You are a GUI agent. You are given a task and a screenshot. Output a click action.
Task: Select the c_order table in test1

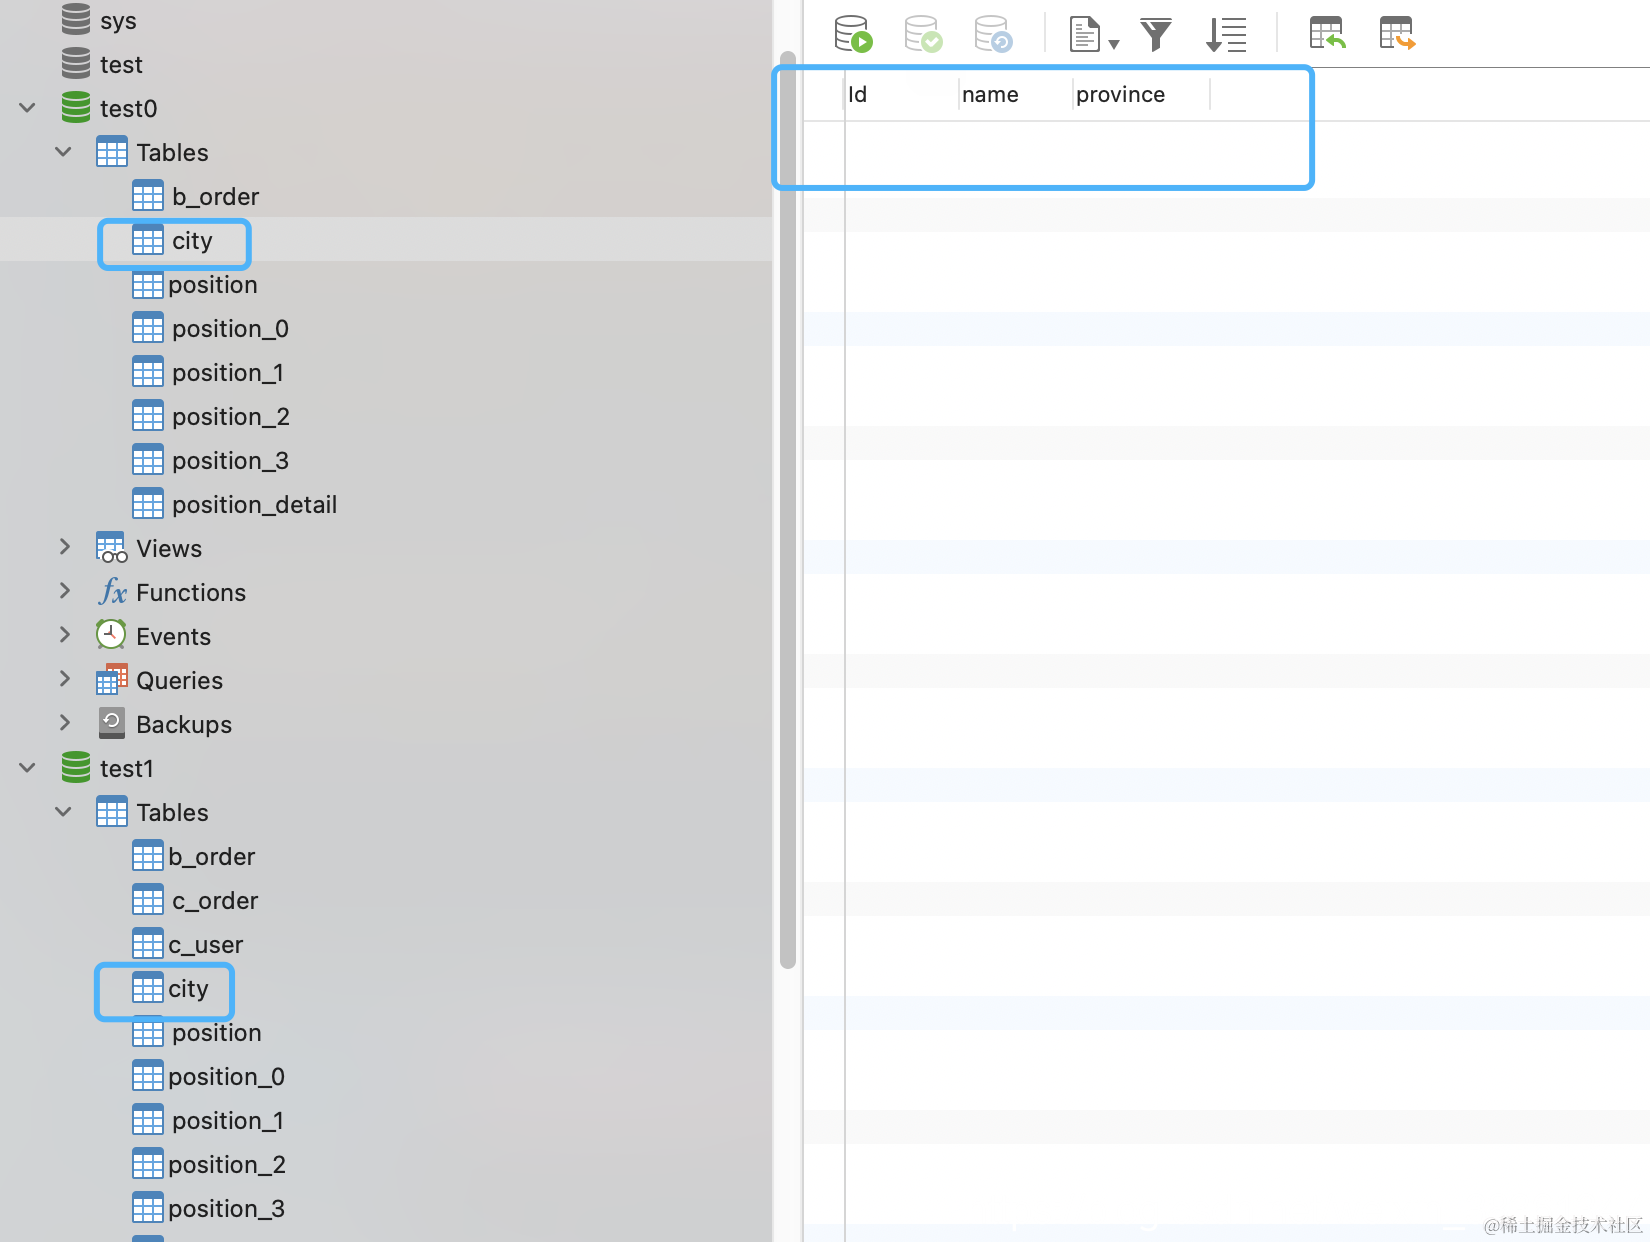tap(215, 901)
